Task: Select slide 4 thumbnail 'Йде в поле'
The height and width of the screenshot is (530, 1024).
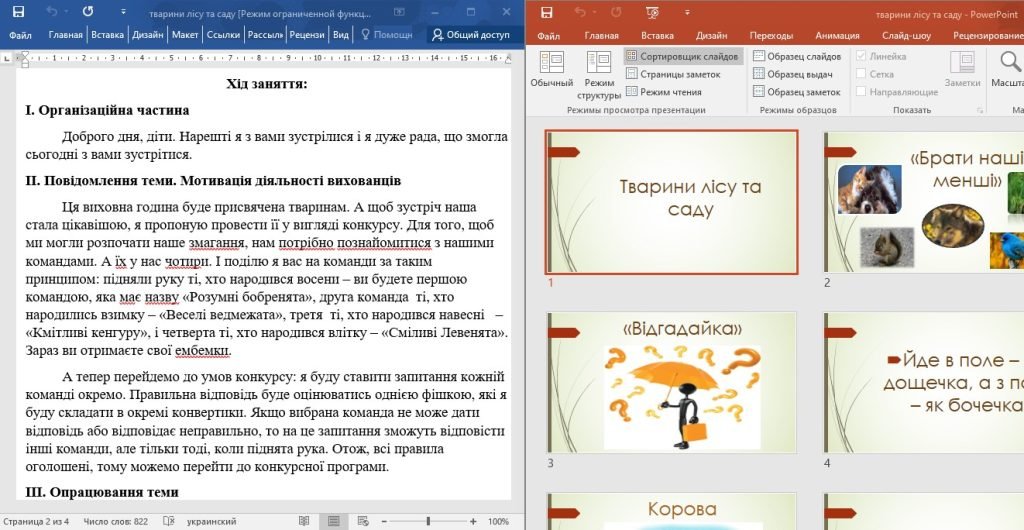Action: pos(923,382)
